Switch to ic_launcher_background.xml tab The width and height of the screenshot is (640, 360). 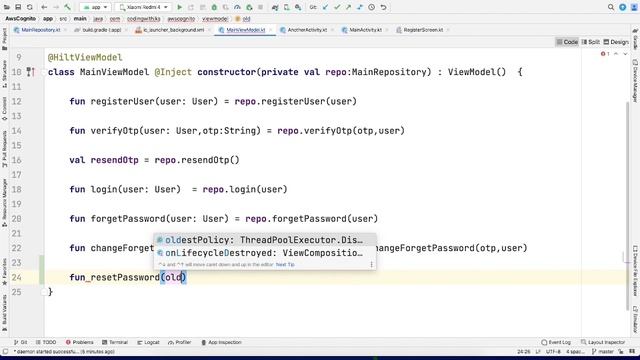pyautogui.click(x=170, y=30)
